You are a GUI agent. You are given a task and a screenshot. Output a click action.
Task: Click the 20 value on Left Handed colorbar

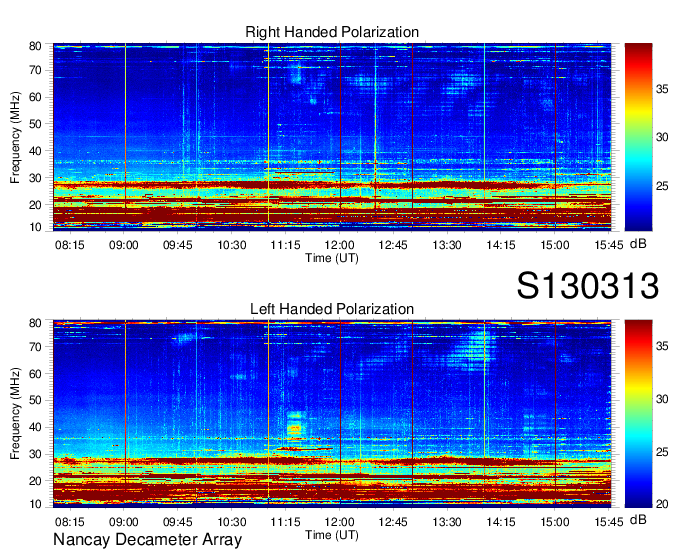tap(662, 504)
